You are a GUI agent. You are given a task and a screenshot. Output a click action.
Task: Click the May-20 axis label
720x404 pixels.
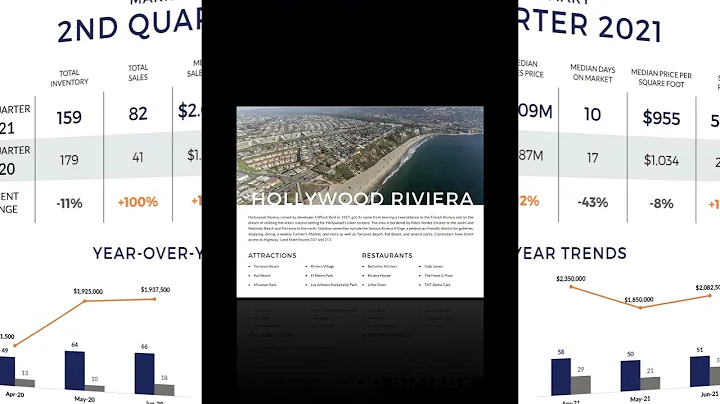84,399
